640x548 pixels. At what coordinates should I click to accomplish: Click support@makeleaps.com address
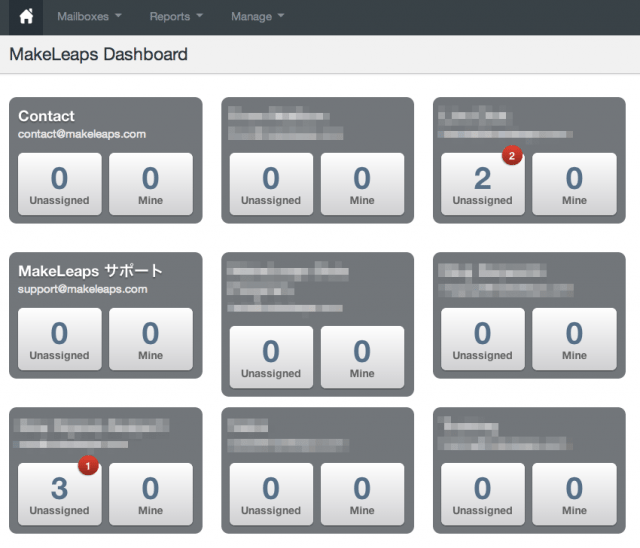(82, 289)
